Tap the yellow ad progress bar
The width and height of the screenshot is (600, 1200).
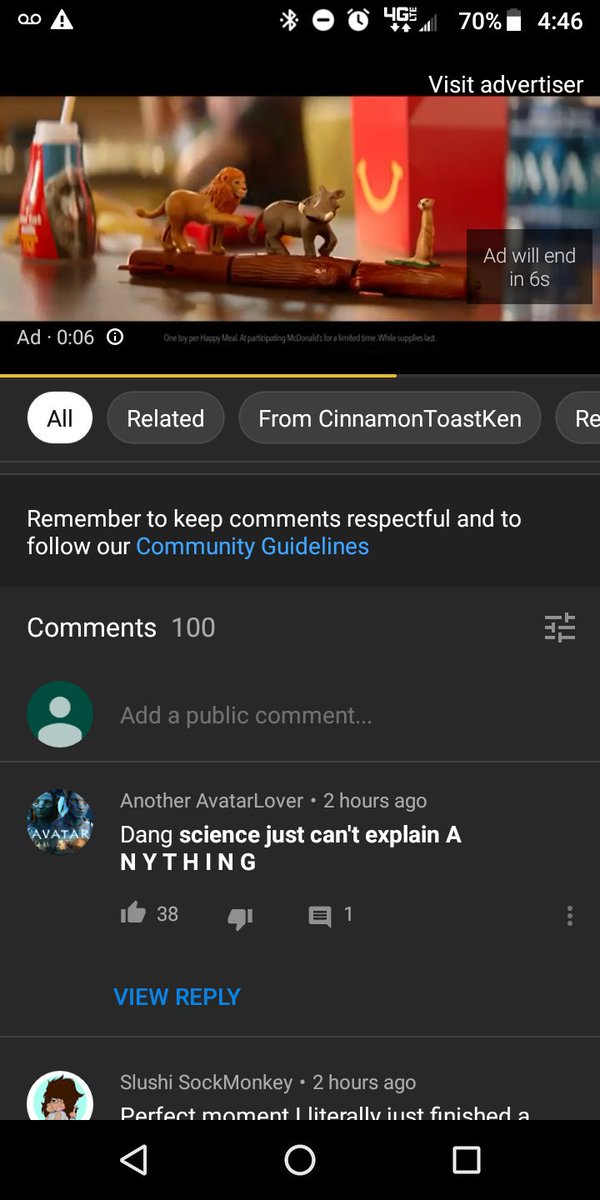[198, 376]
